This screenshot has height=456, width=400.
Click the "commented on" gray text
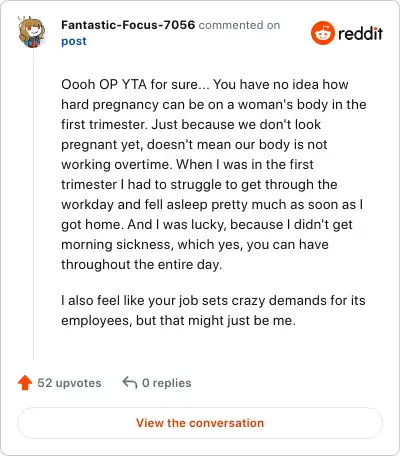pos(239,25)
